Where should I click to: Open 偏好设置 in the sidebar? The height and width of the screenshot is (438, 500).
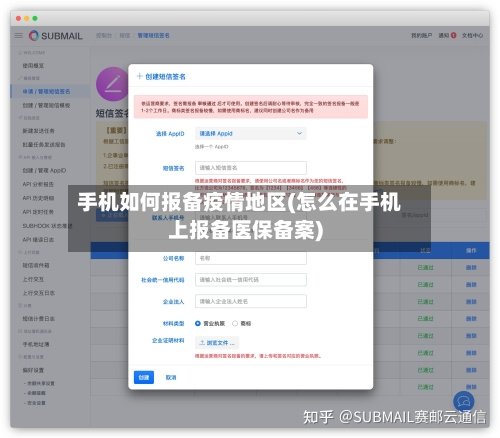click(33, 370)
